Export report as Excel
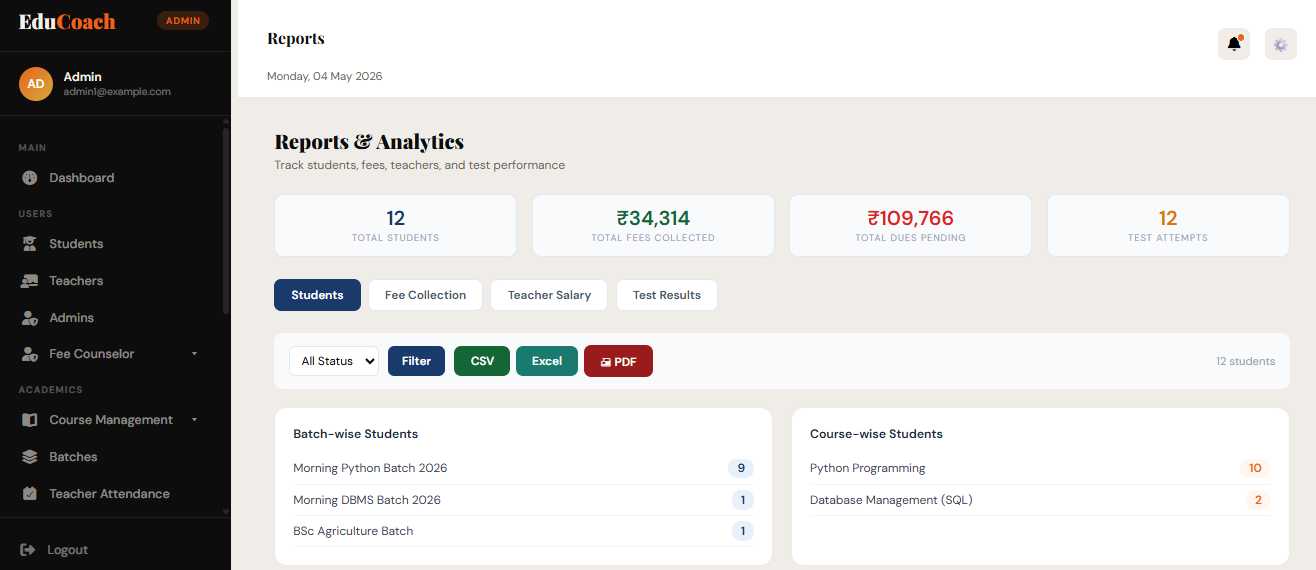Viewport: 1316px width, 570px height. (547, 361)
